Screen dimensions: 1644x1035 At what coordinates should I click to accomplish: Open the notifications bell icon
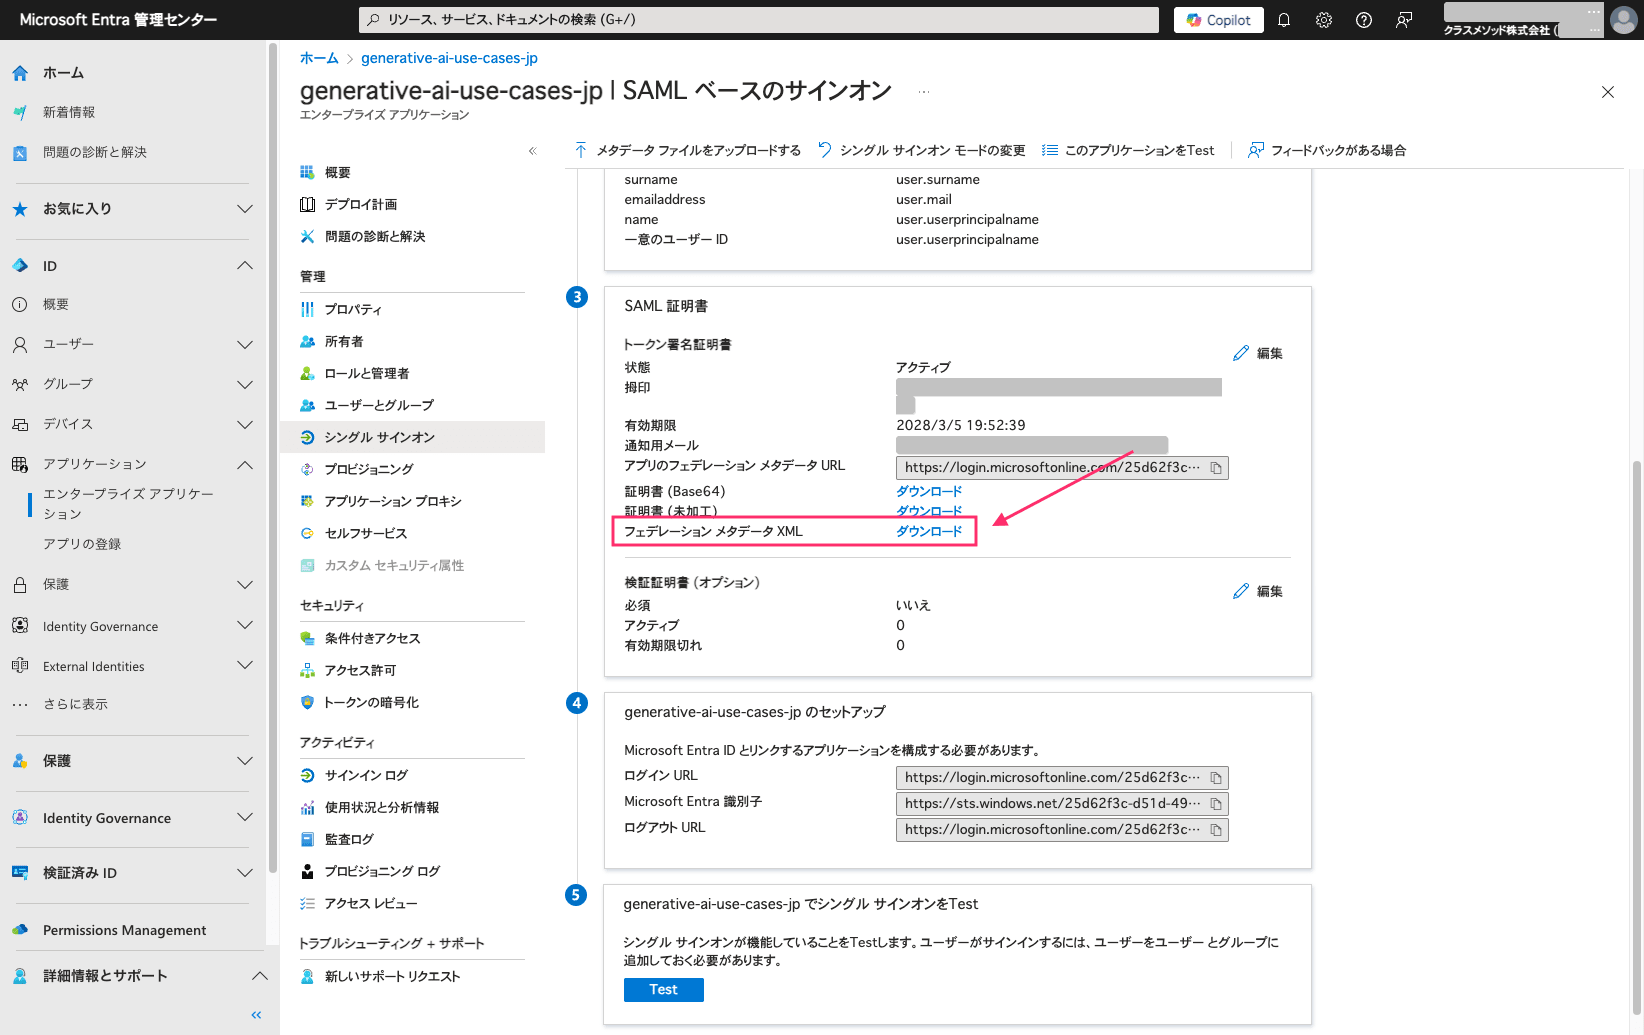click(x=1284, y=20)
